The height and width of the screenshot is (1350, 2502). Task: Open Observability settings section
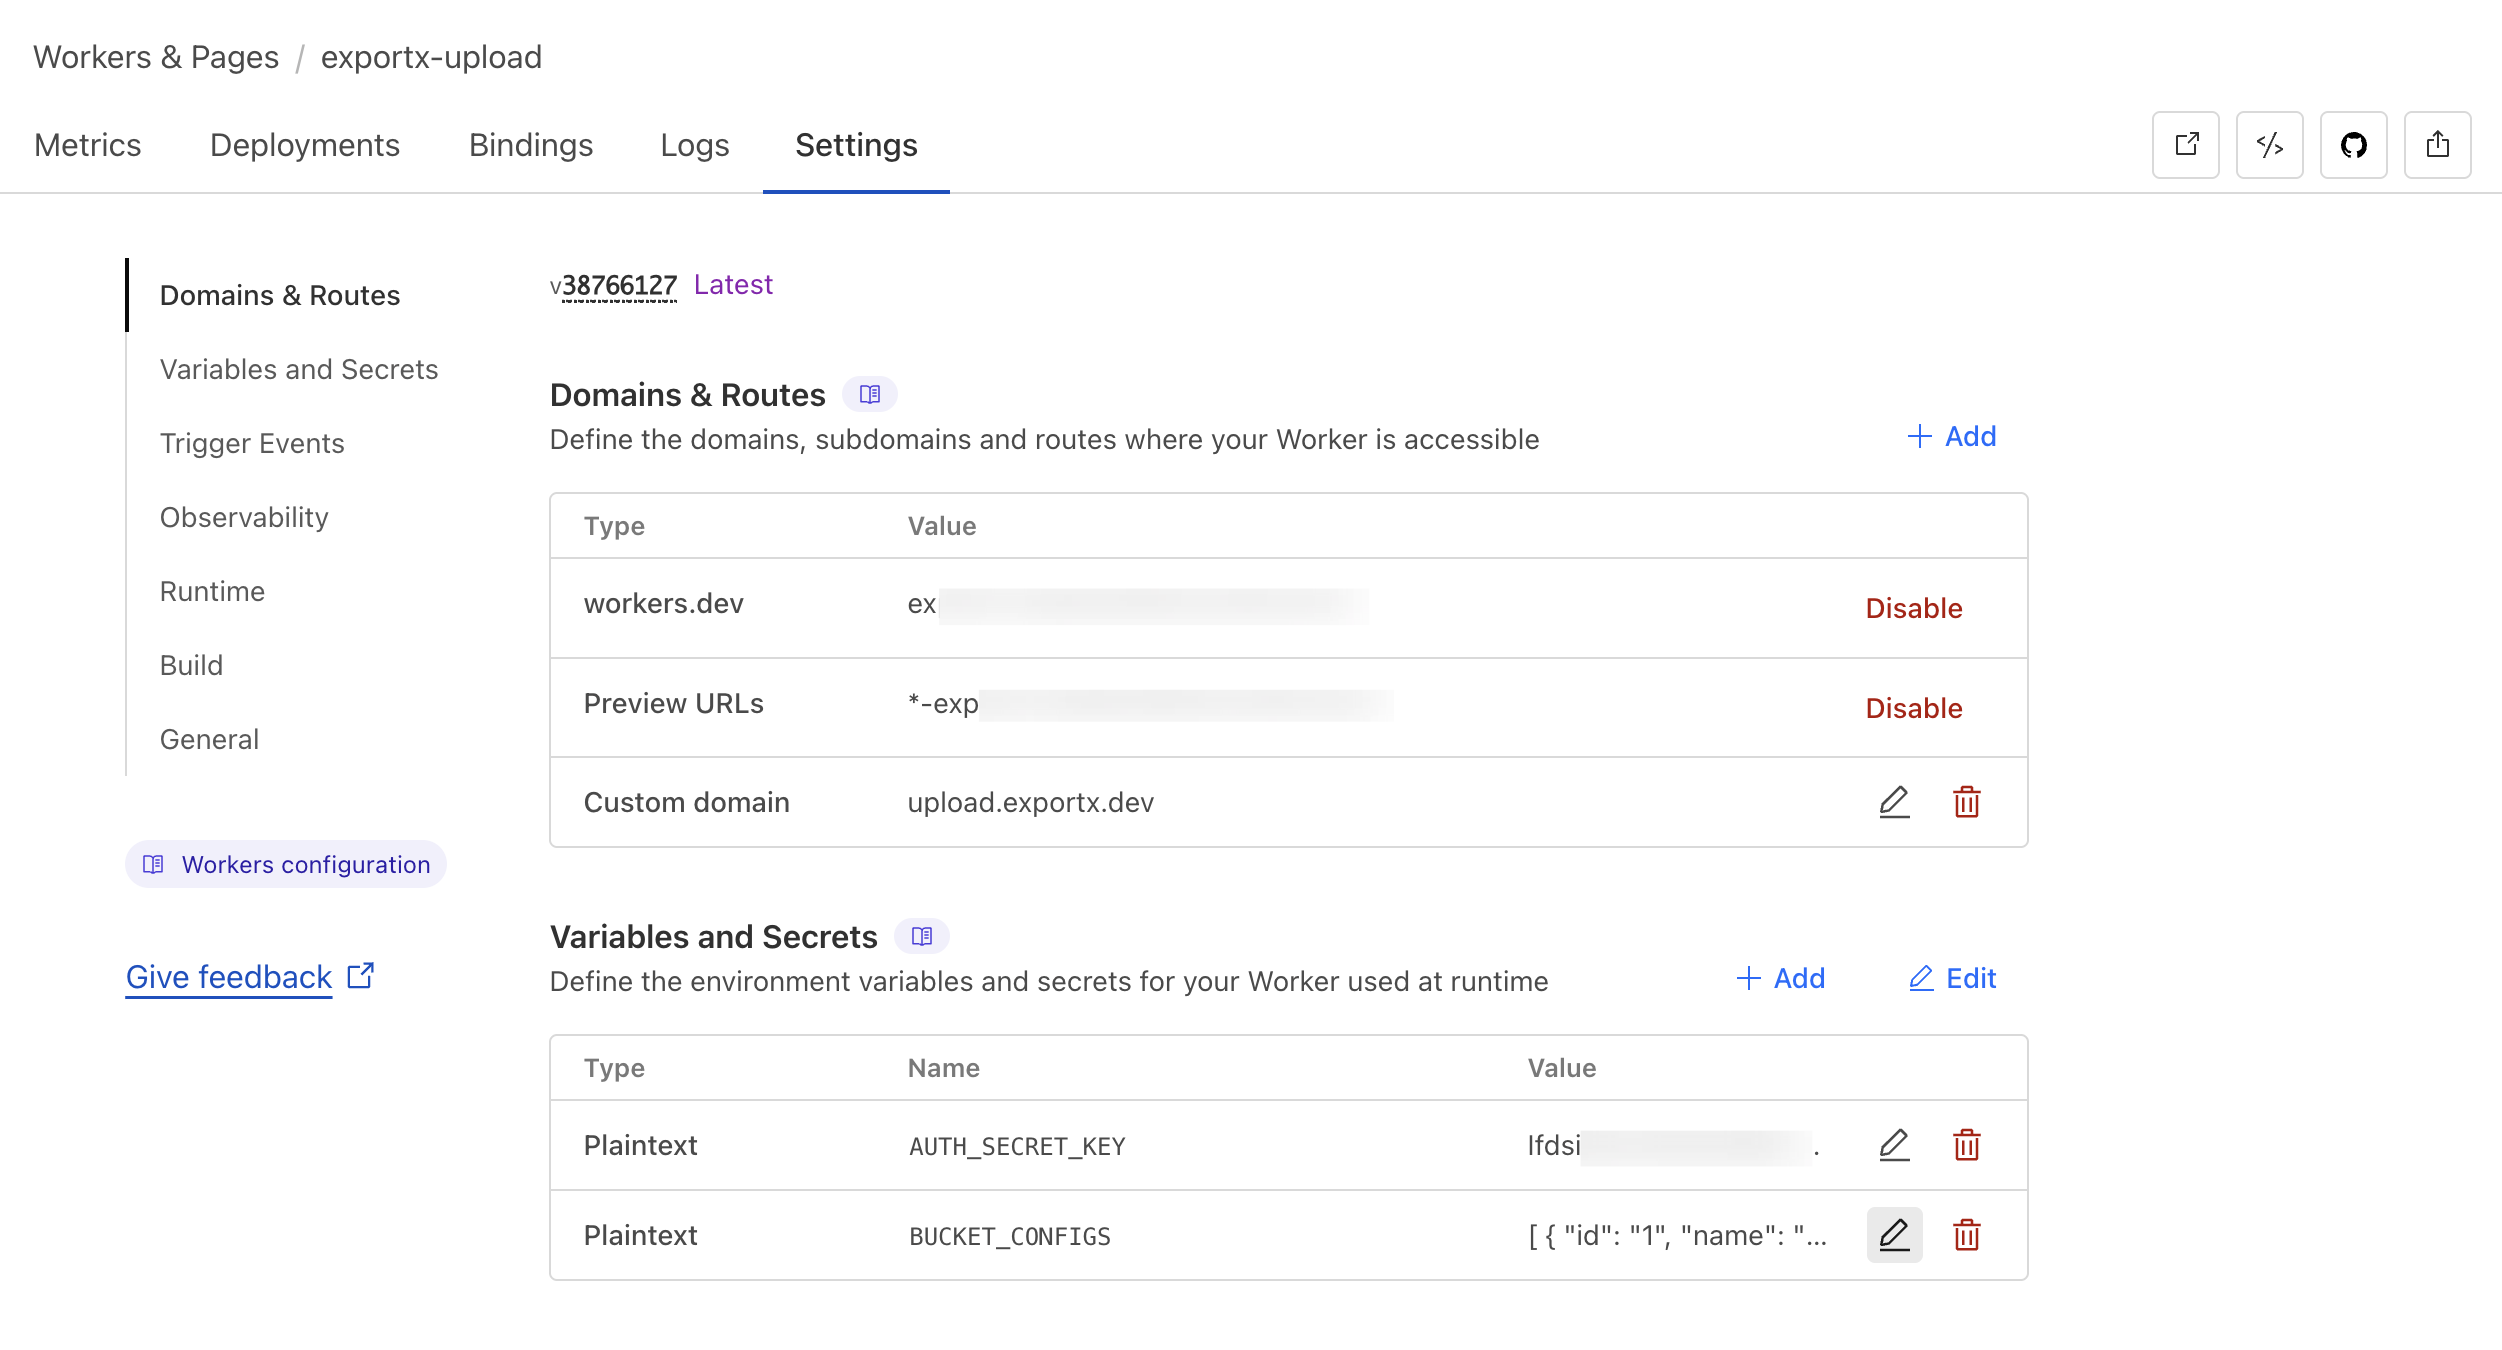point(244,517)
